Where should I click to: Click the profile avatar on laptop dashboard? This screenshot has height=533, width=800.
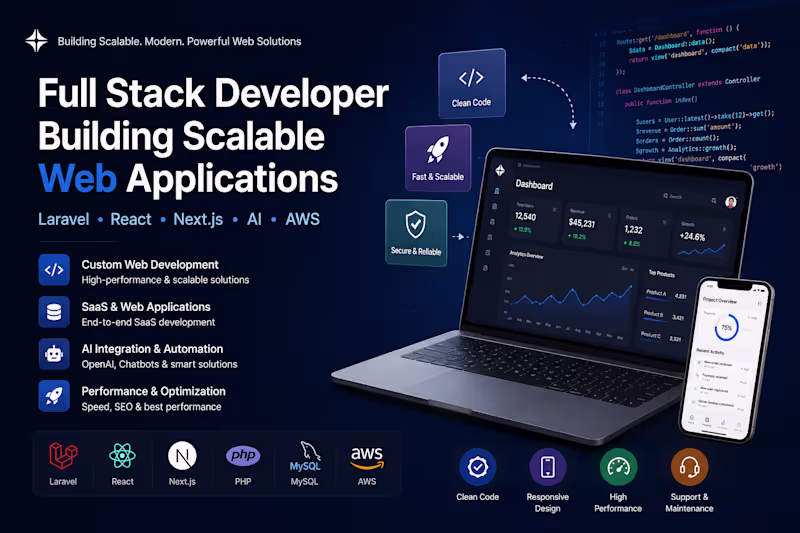(731, 202)
